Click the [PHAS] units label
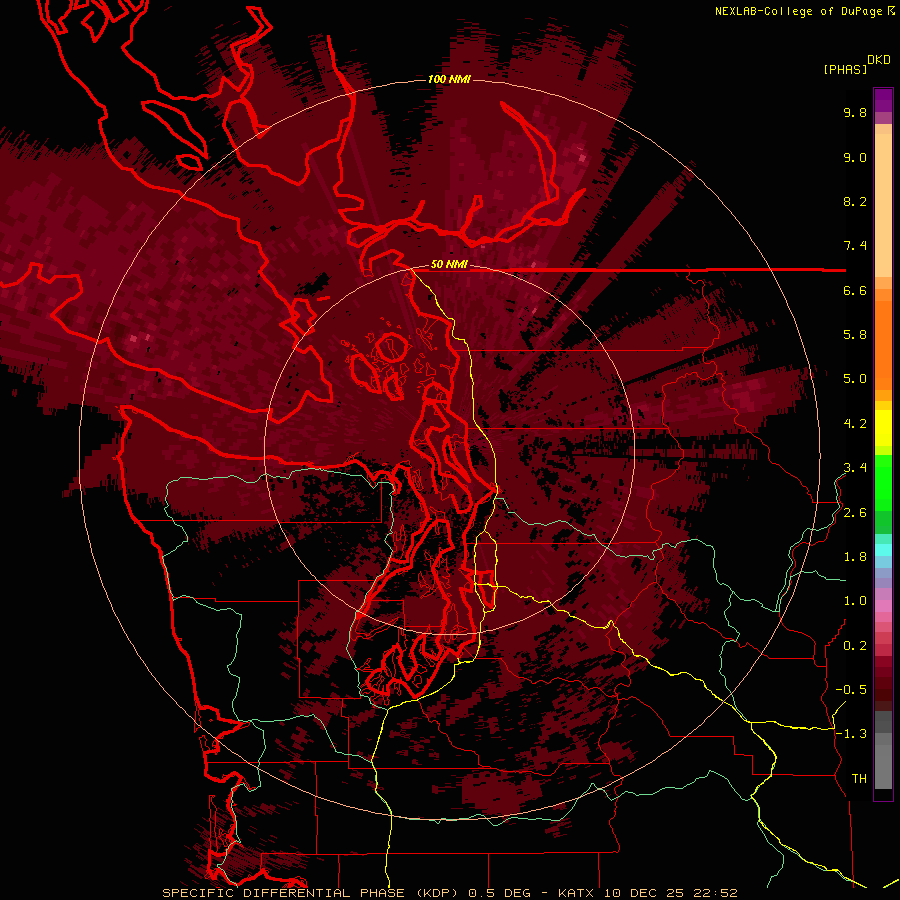This screenshot has width=900, height=900. point(845,69)
